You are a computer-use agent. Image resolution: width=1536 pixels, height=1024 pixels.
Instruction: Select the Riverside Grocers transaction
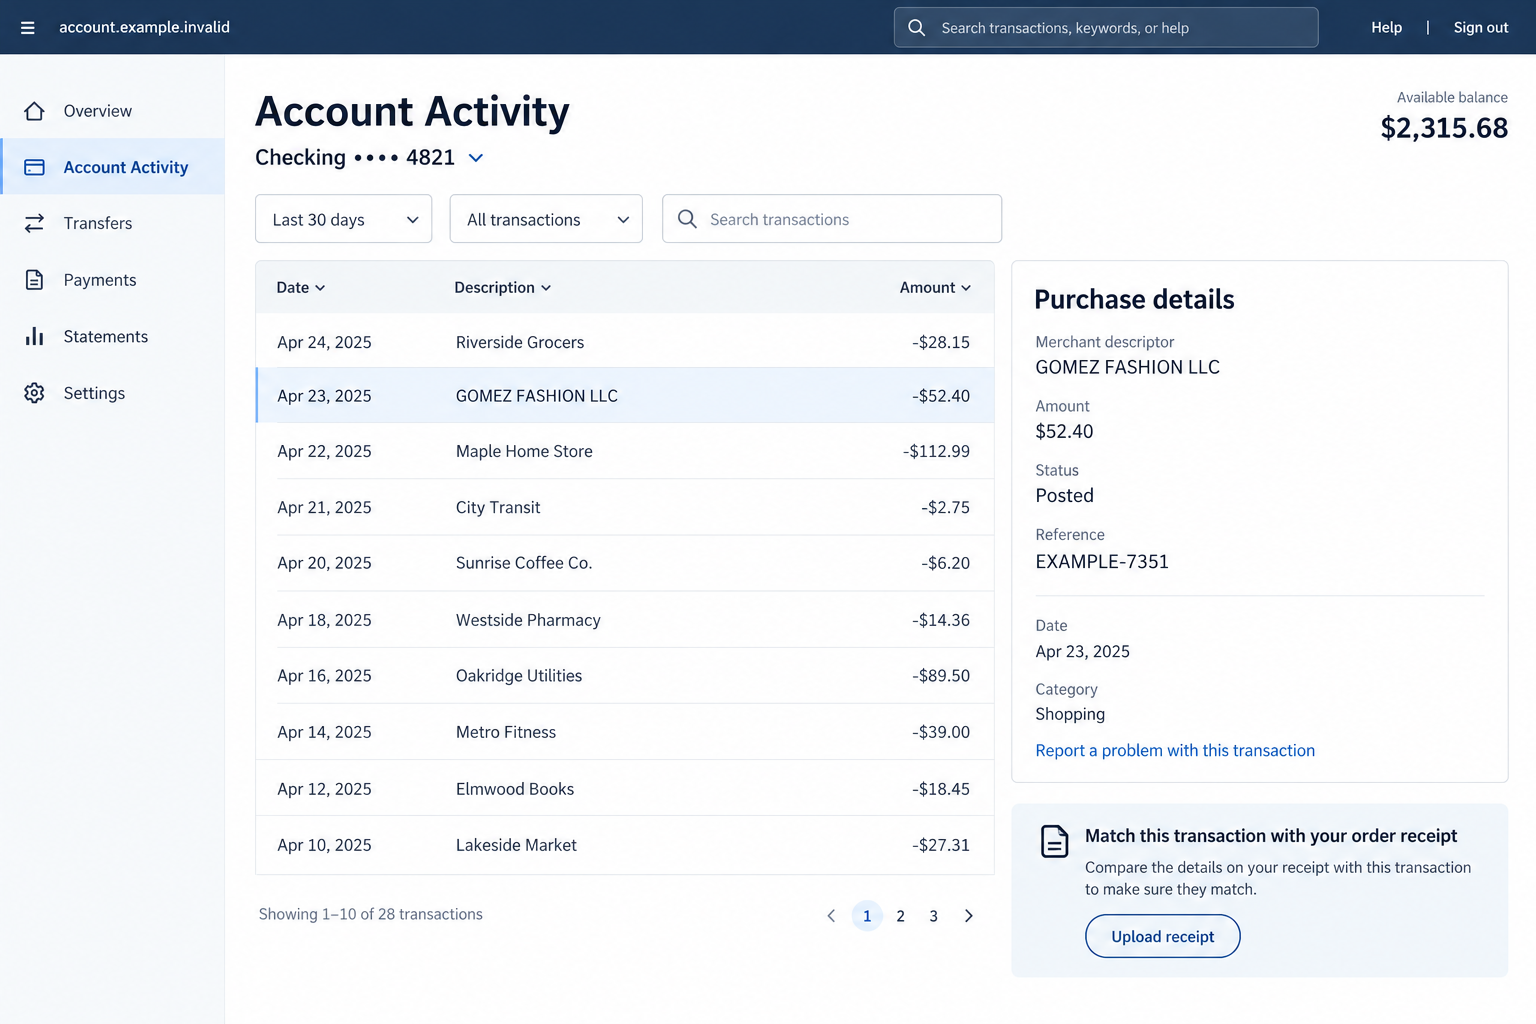[x=625, y=342]
